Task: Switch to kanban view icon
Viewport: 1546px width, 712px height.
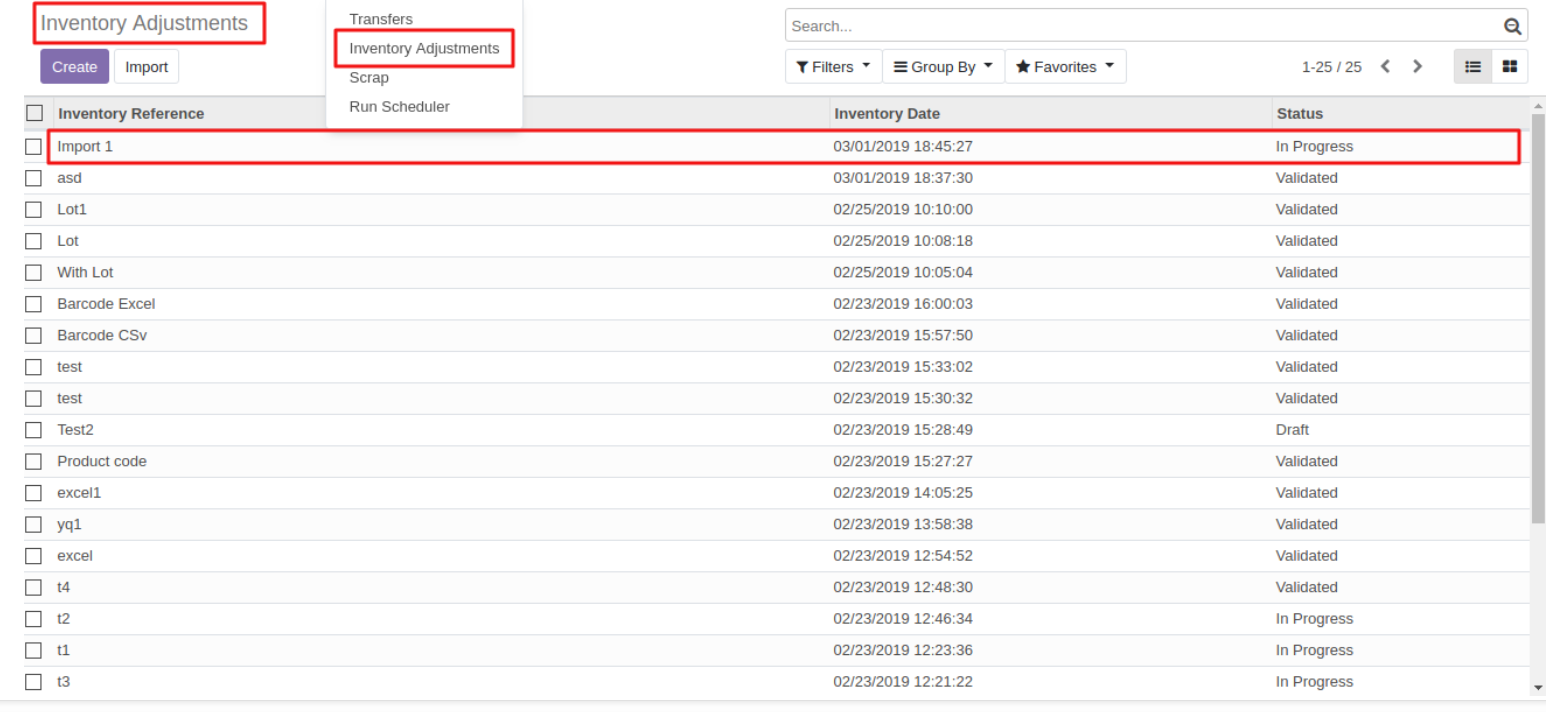Action: click(x=1509, y=67)
